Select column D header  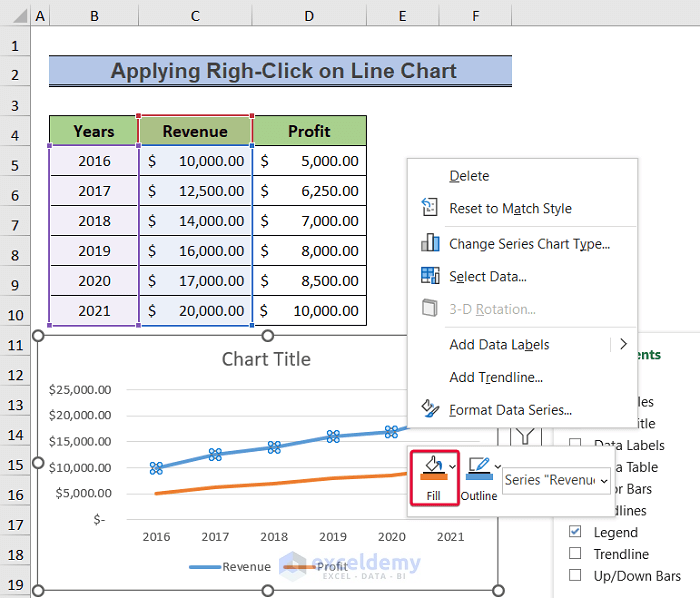tap(309, 16)
